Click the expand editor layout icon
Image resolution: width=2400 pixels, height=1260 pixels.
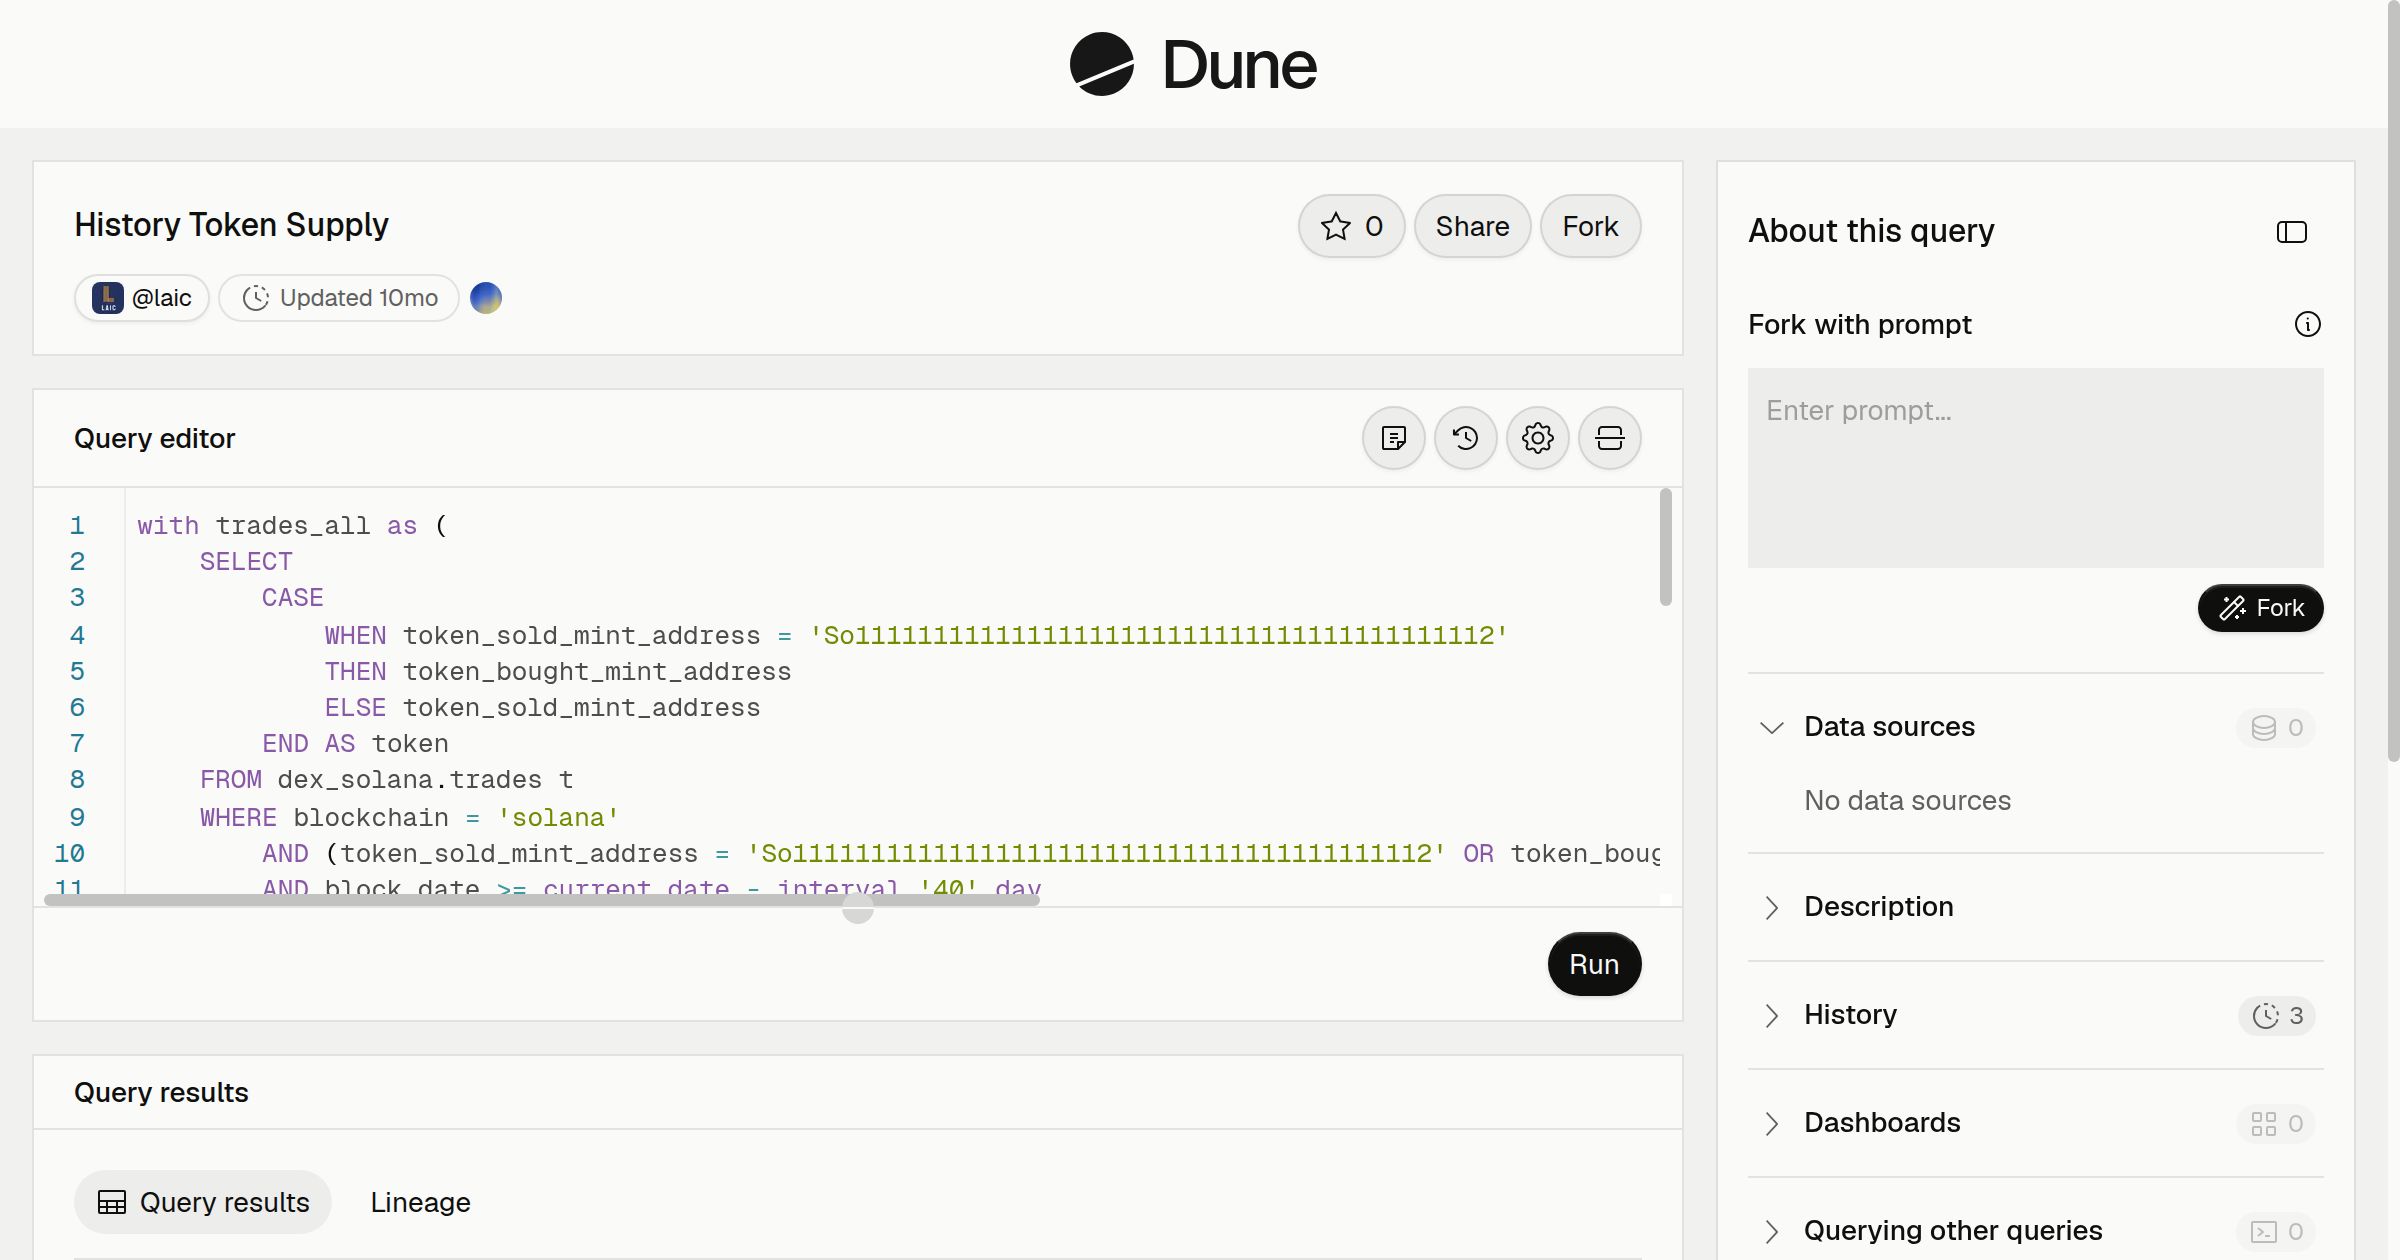(x=1610, y=438)
